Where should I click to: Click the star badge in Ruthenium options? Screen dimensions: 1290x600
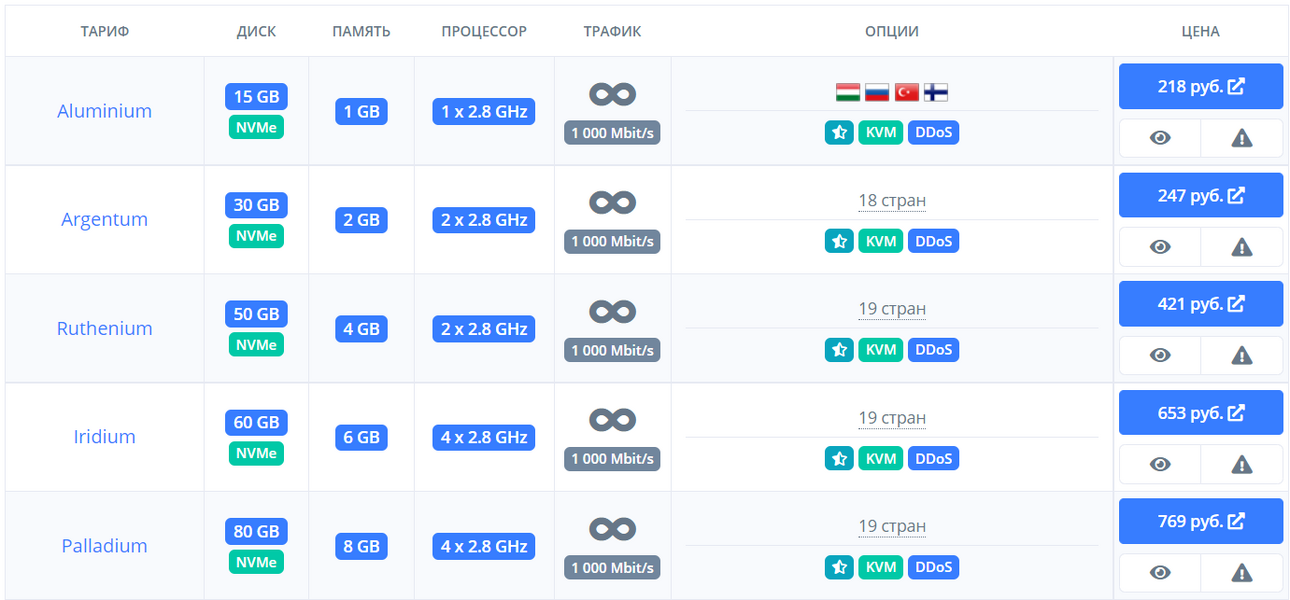839,350
